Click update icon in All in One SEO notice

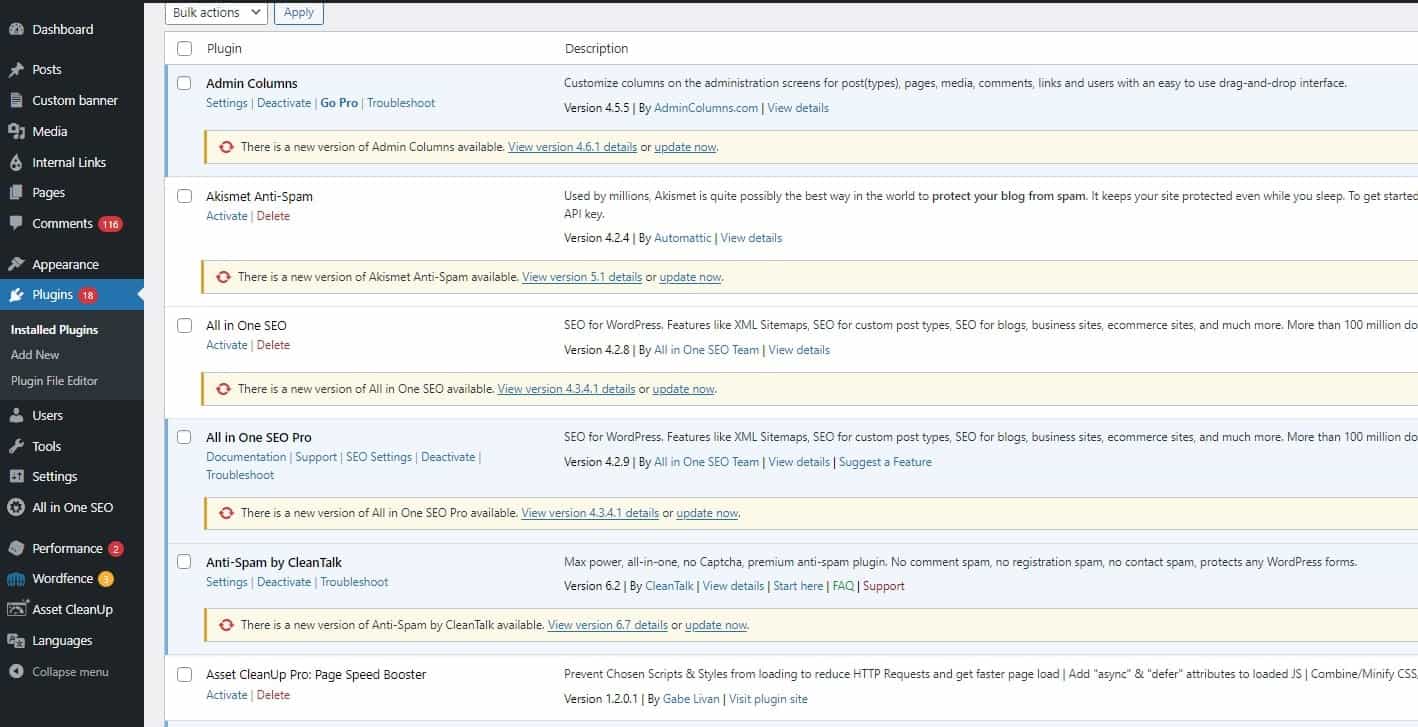[x=223, y=389]
